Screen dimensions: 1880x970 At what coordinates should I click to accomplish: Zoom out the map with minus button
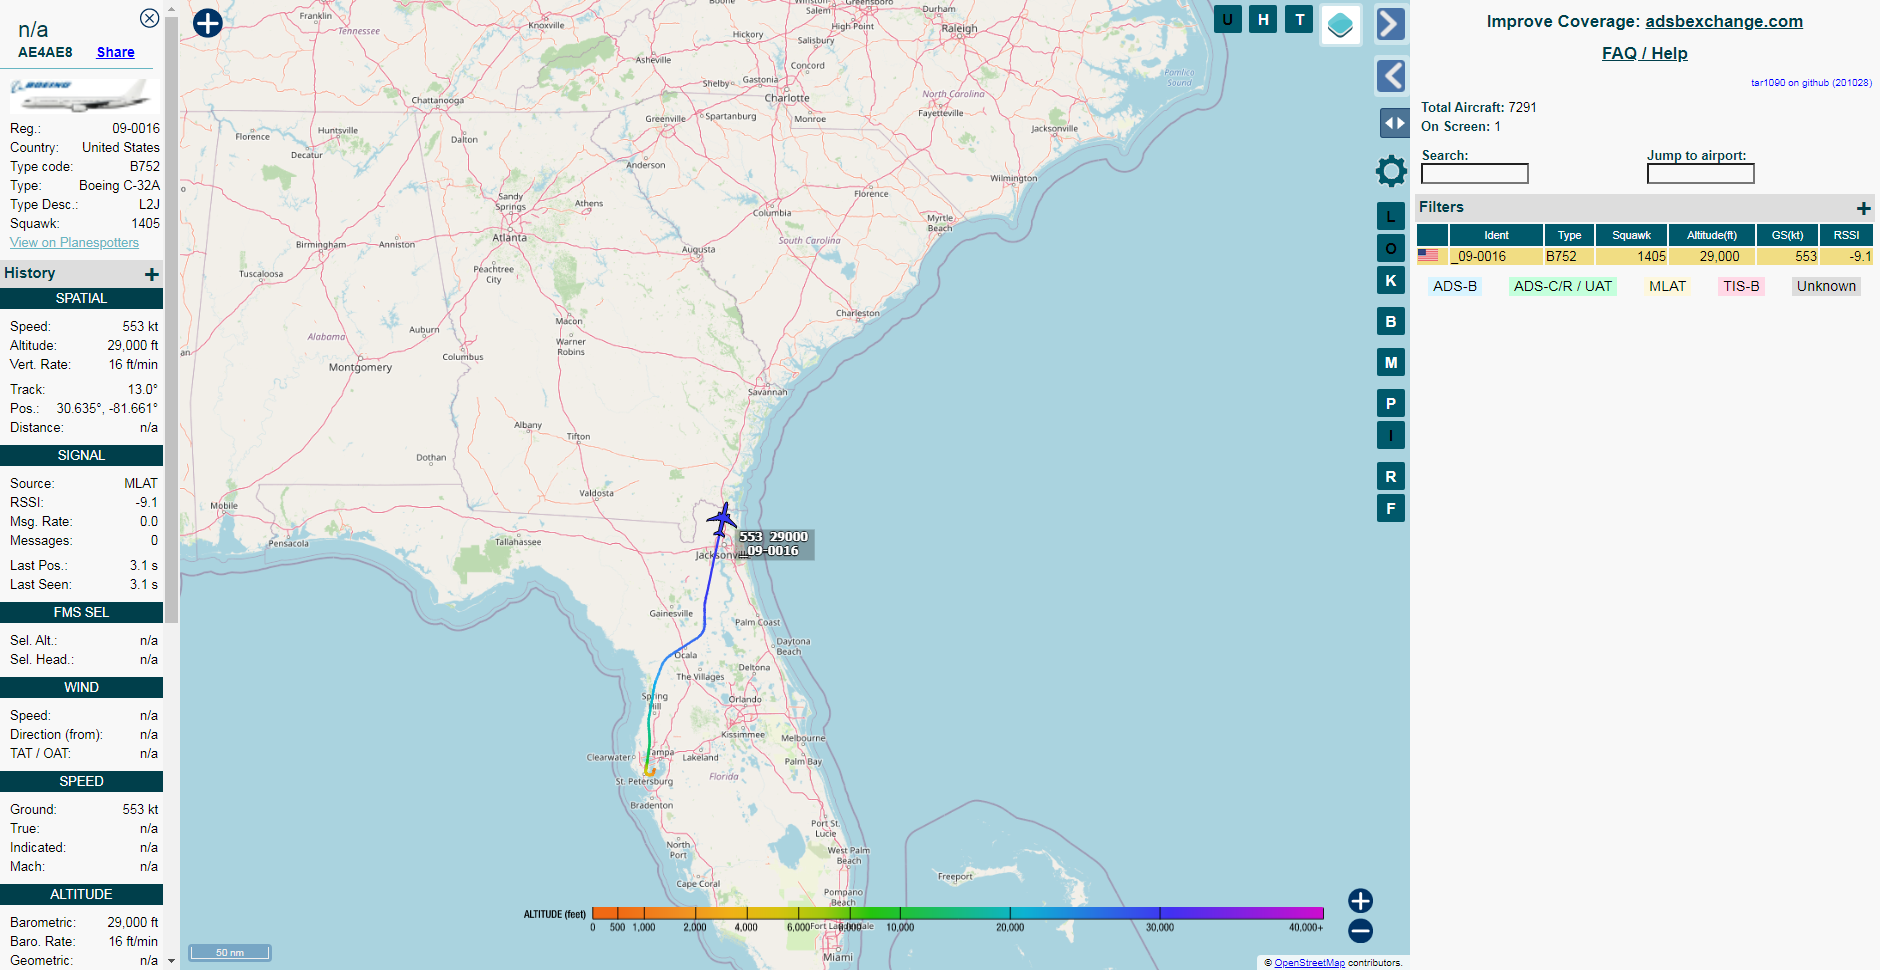(x=1360, y=931)
